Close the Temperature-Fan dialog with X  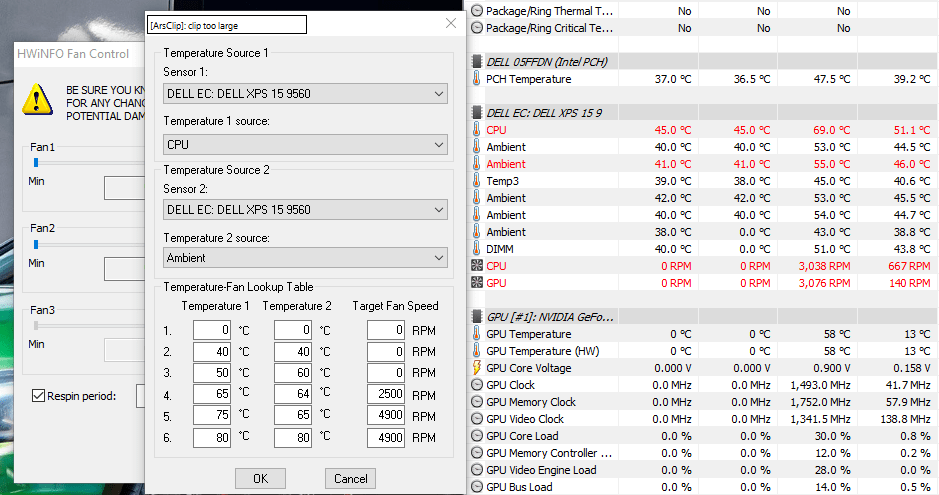coord(451,23)
